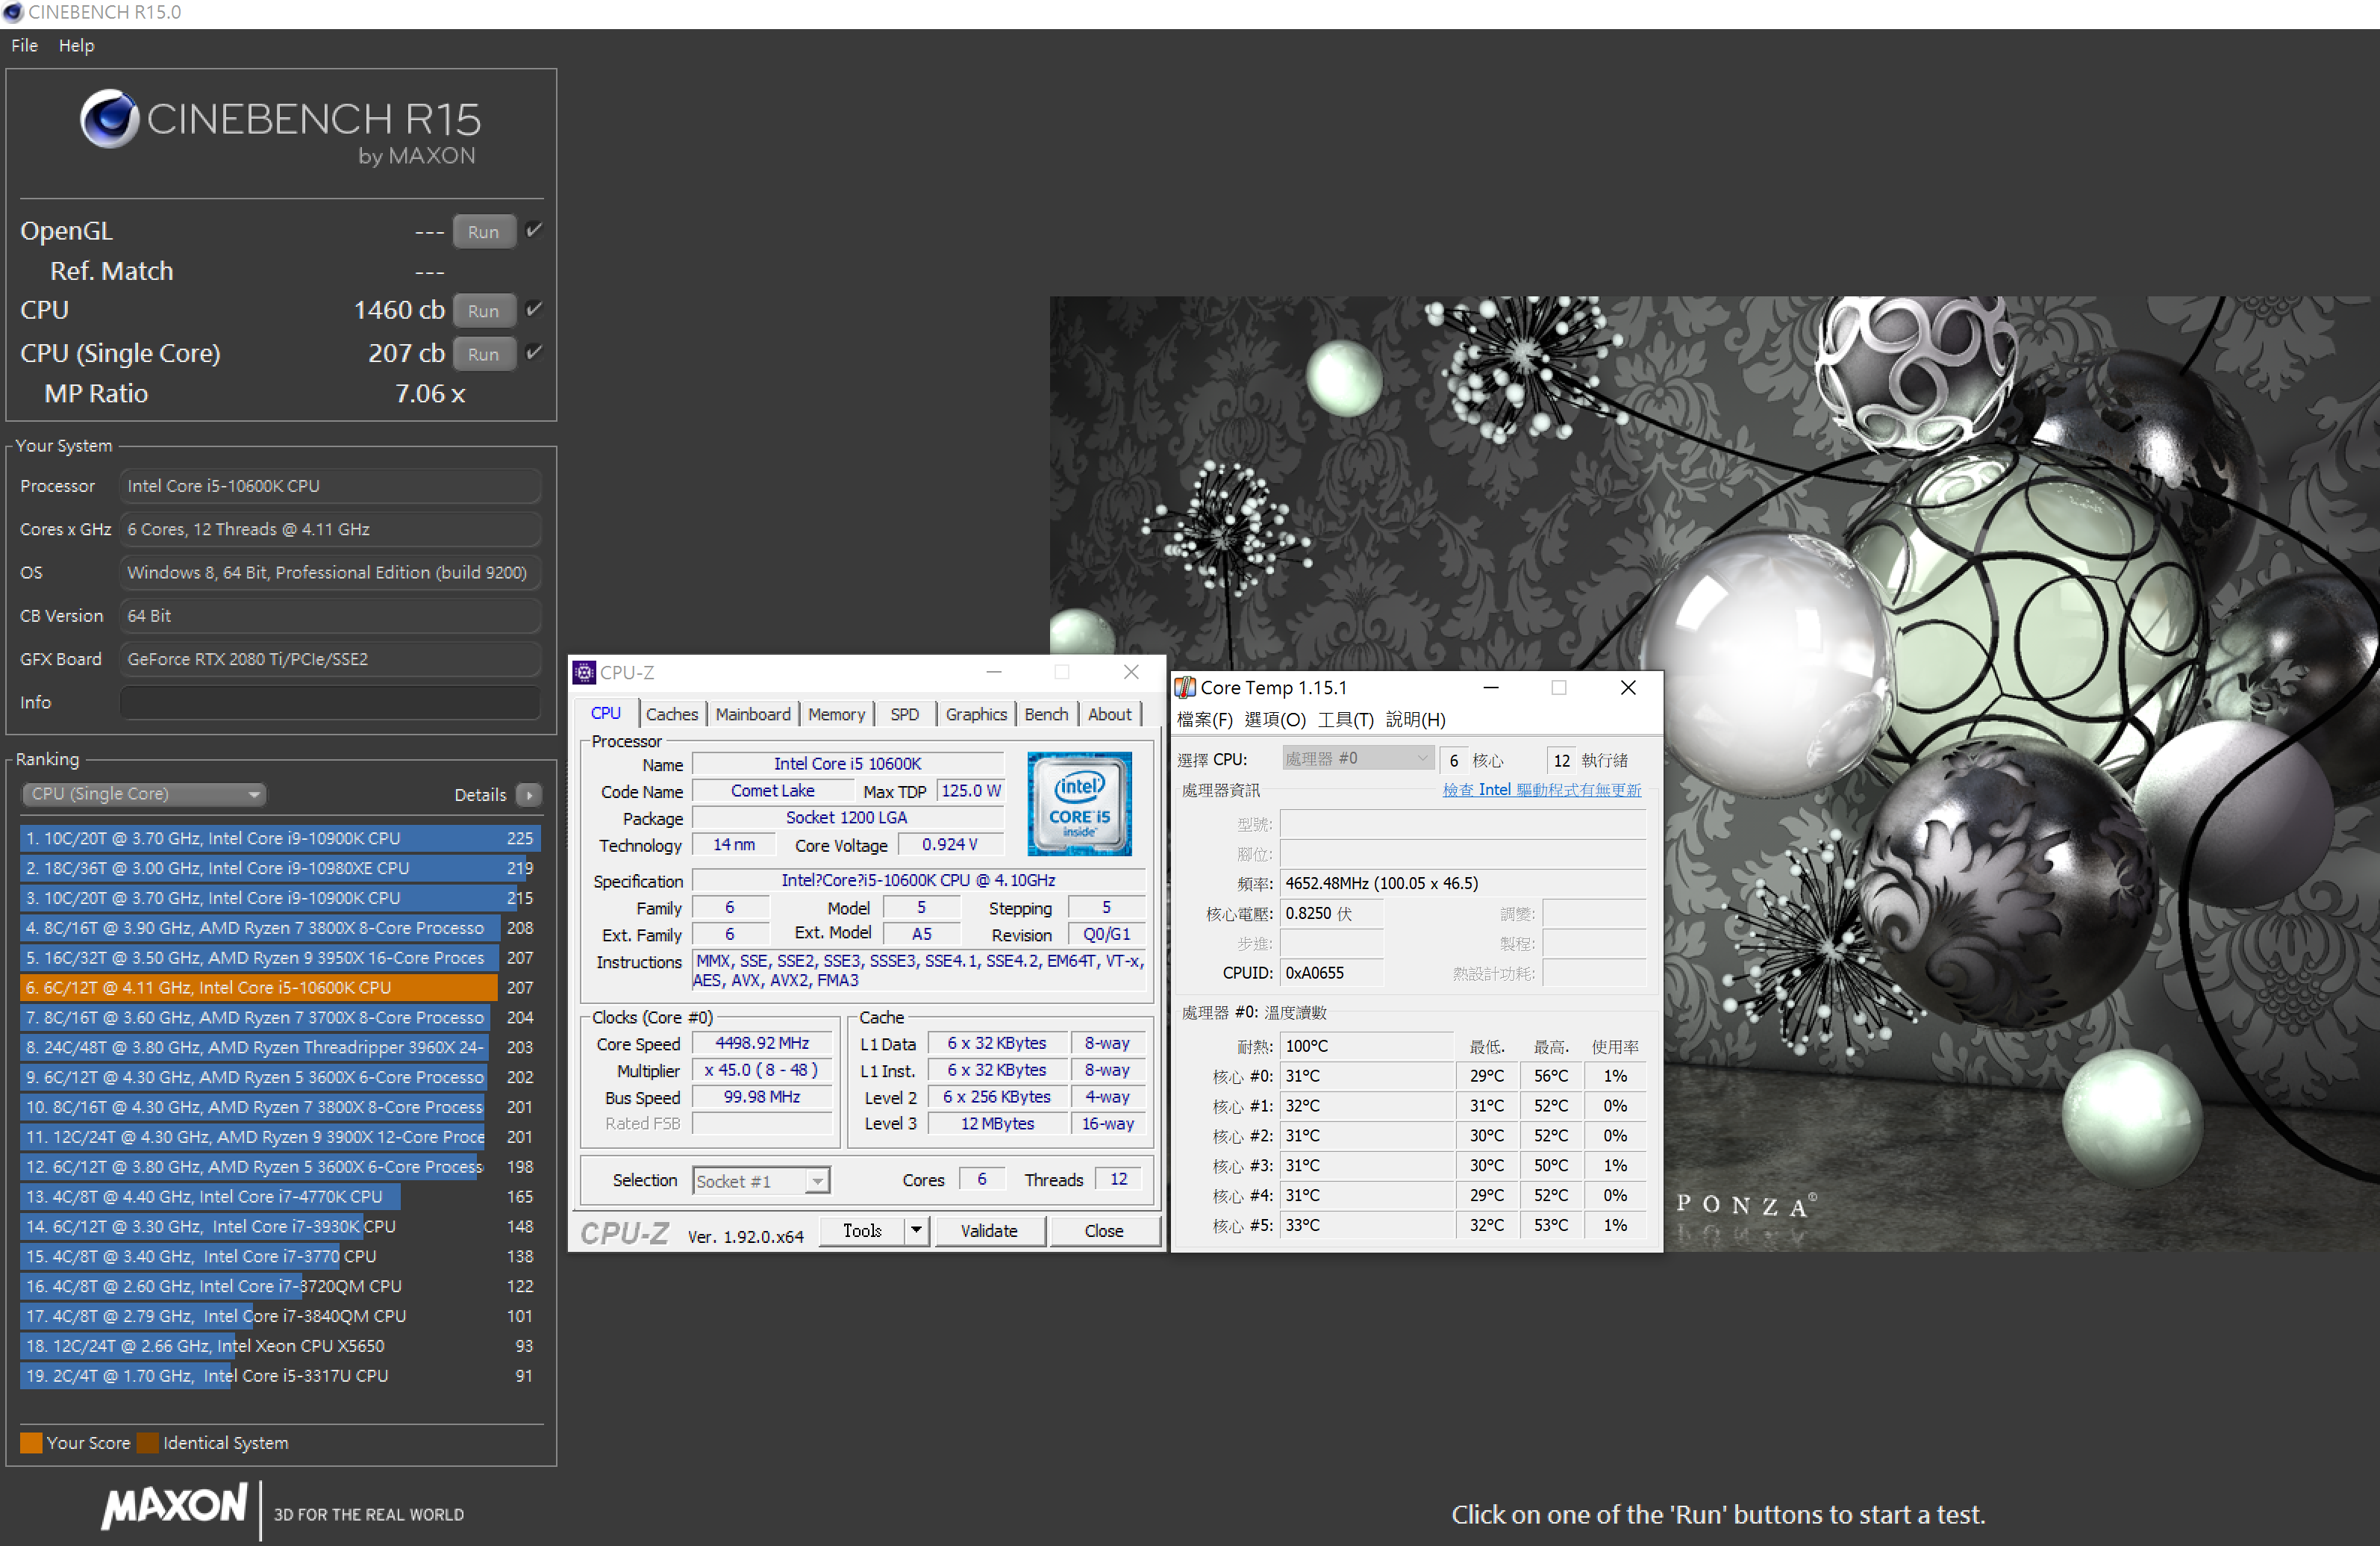Select ranking row 14 Core i7-3930K
Viewport: 2380px width, 1546px height.
280,1226
